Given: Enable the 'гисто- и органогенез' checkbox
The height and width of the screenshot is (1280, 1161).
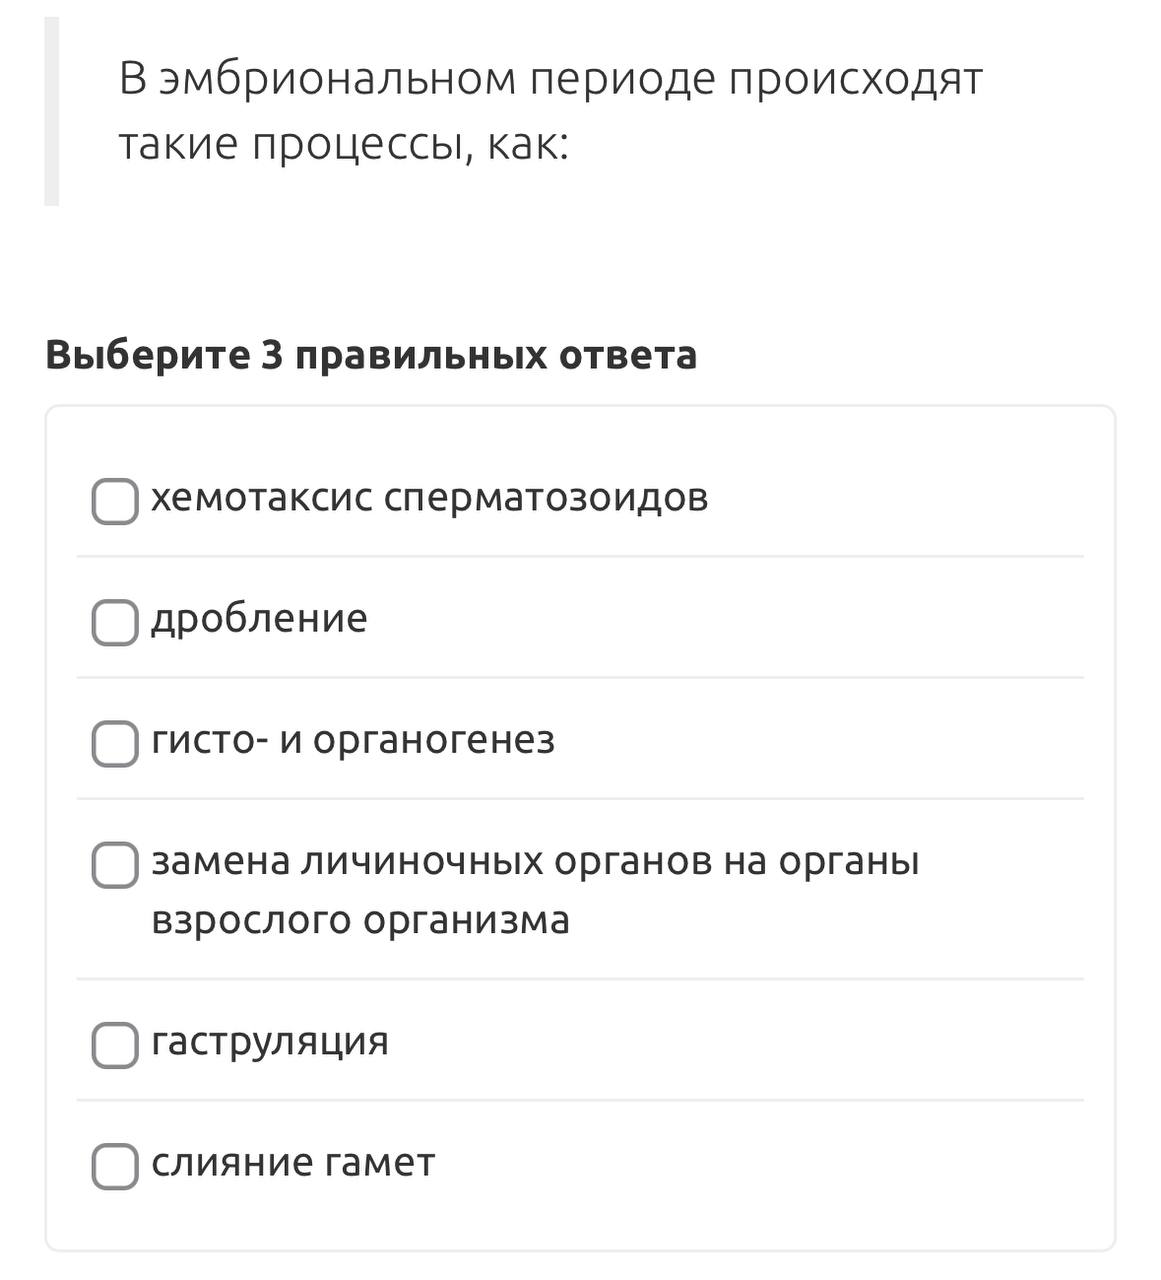Looking at the screenshot, I should (115, 743).
